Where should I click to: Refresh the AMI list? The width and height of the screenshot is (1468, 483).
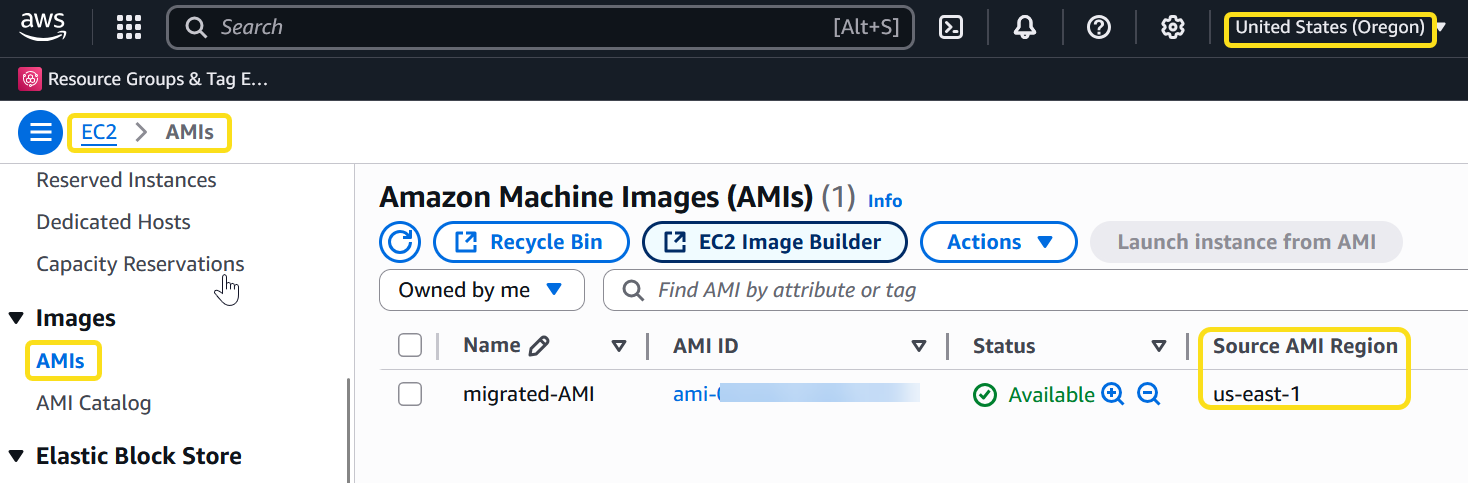pyautogui.click(x=400, y=242)
